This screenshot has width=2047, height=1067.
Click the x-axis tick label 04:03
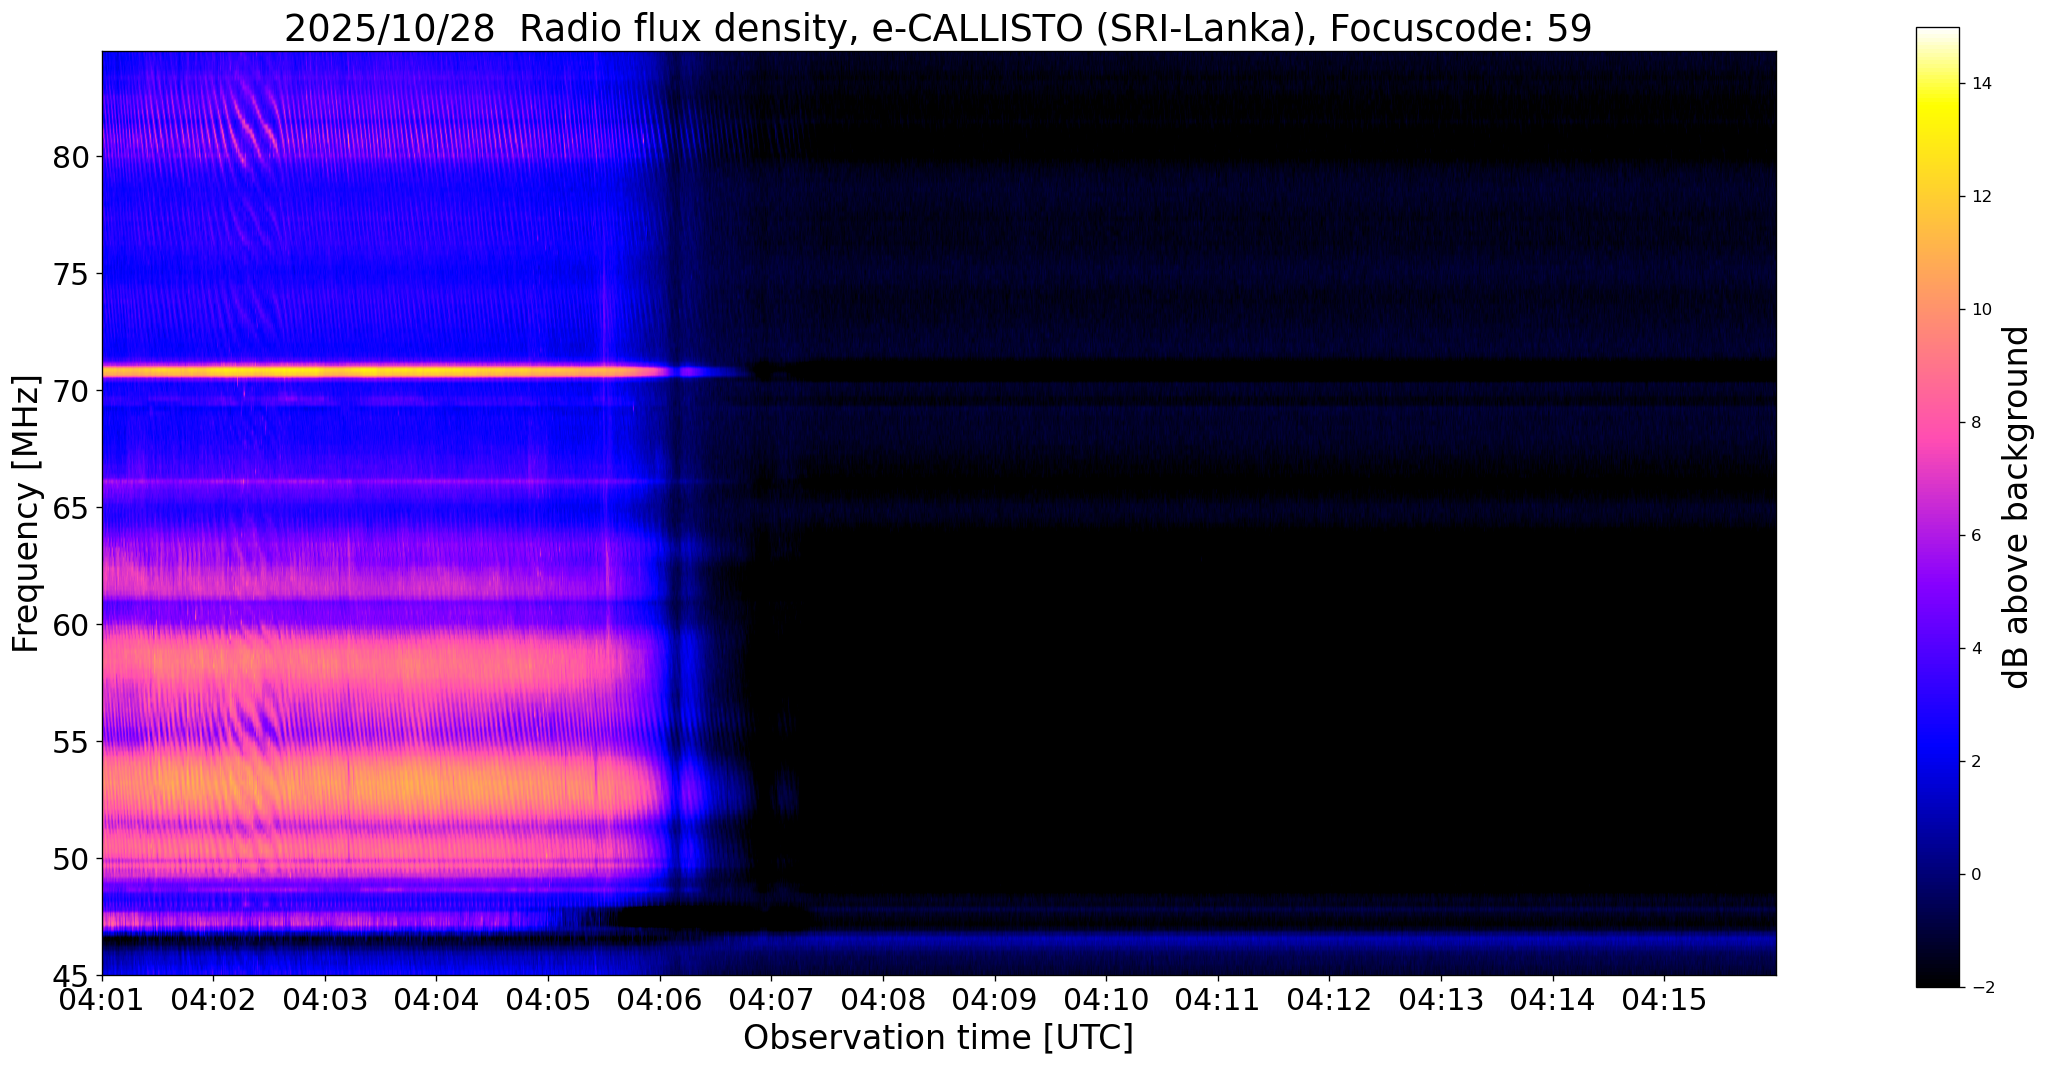[325, 1001]
